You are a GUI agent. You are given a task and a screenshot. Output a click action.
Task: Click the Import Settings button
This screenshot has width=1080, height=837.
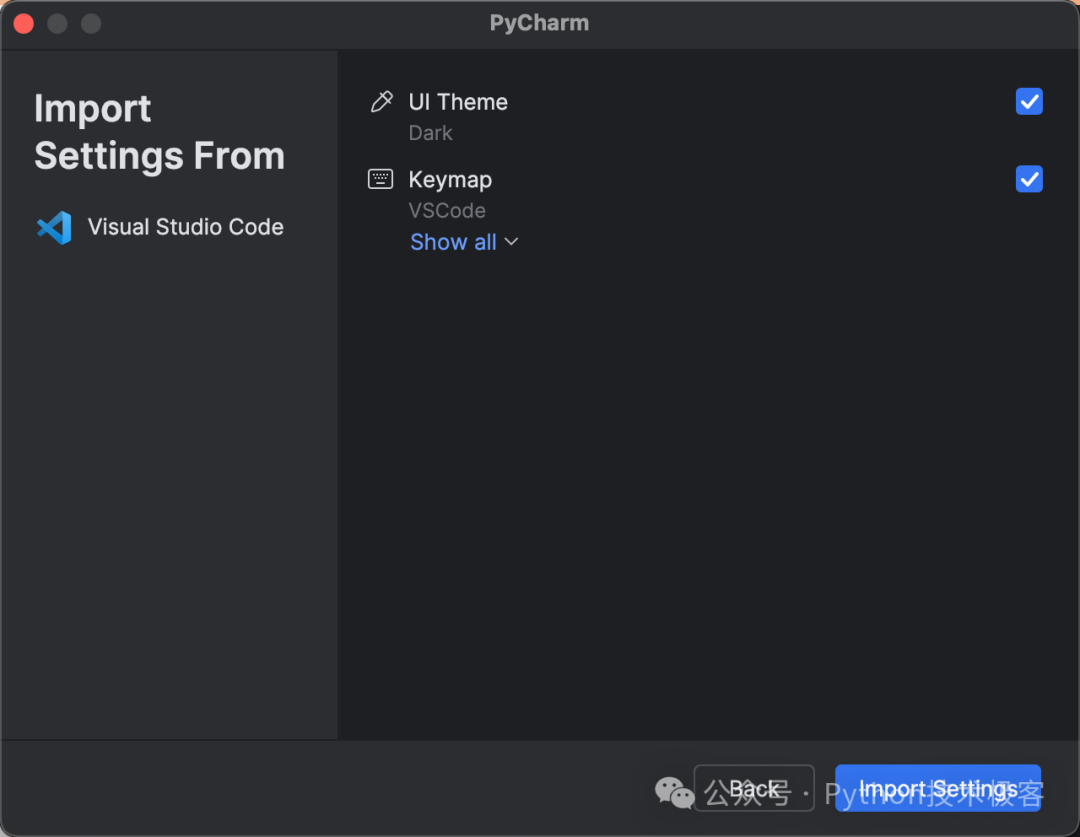(937, 788)
